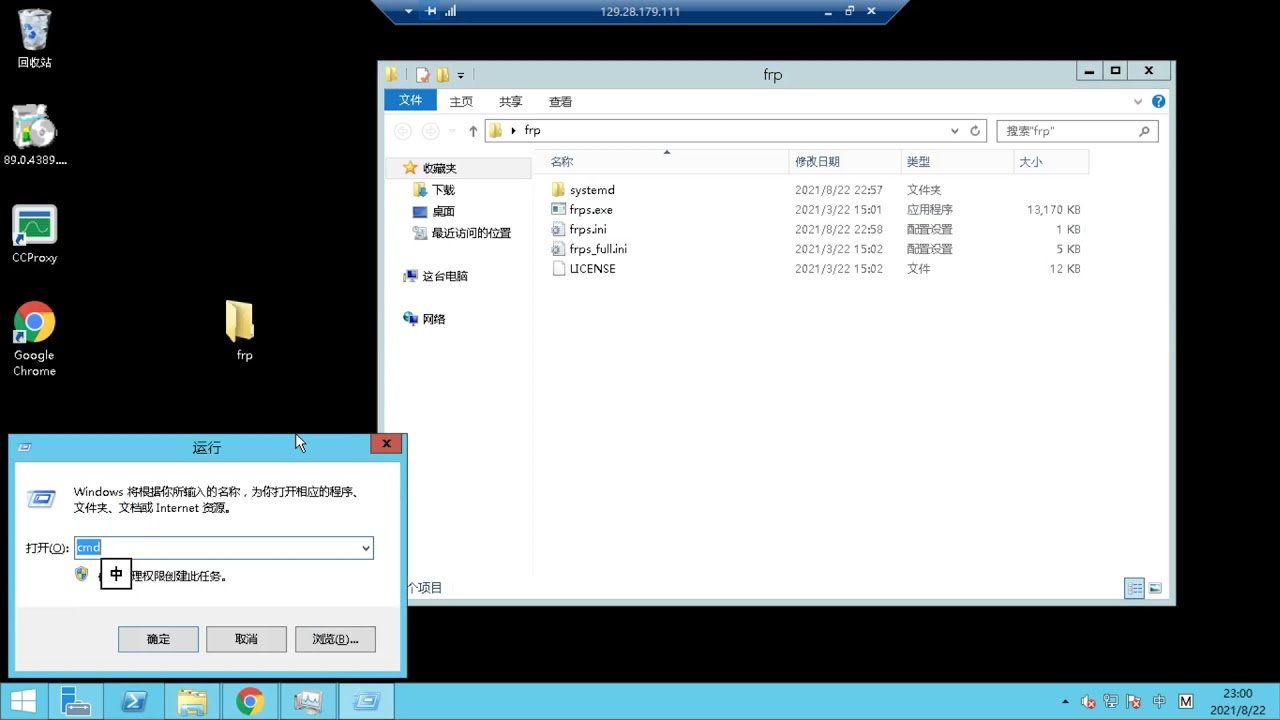Expand the Run dialog 打开 dropdown arrow
The width and height of the screenshot is (1280, 720).
(x=366, y=548)
